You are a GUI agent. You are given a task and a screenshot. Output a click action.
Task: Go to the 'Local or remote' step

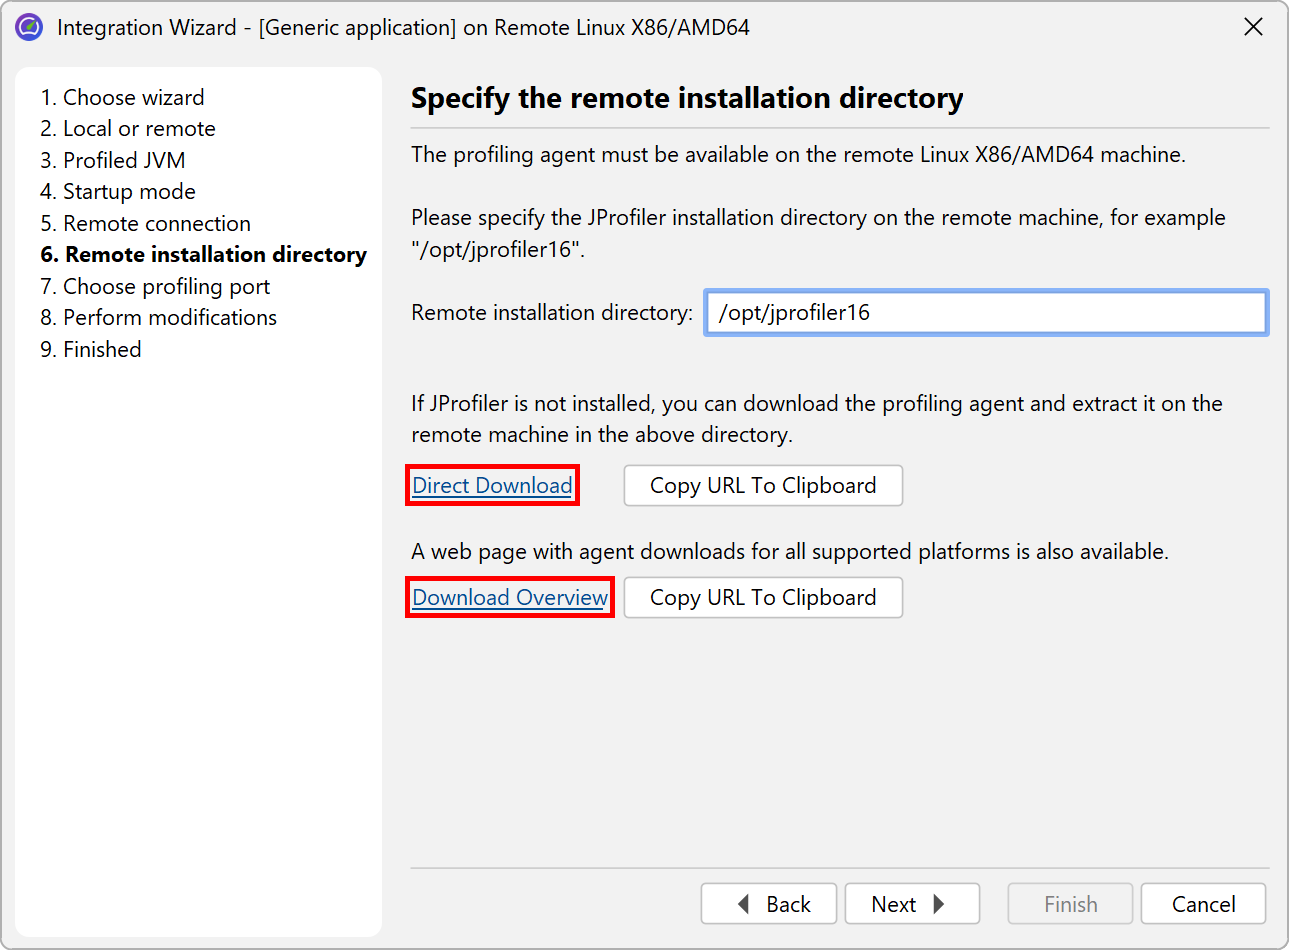coord(128,129)
